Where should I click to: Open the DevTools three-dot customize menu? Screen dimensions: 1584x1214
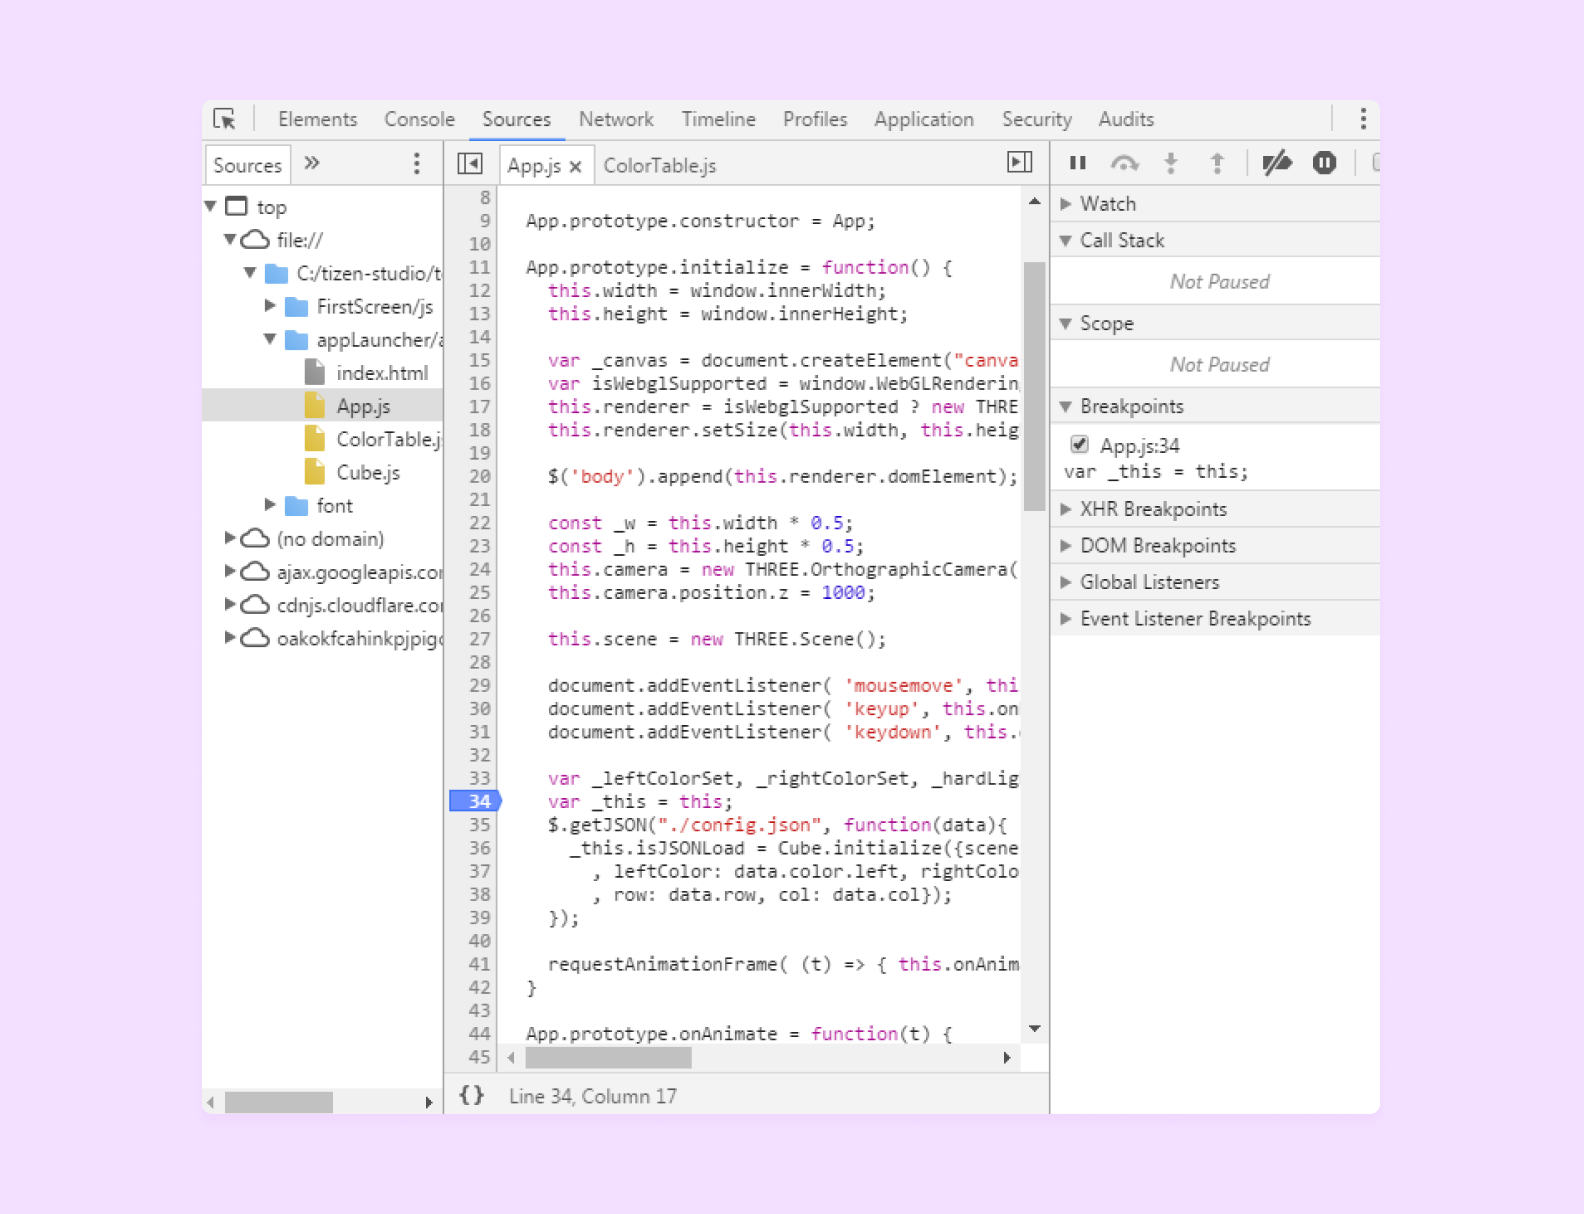tap(1362, 119)
